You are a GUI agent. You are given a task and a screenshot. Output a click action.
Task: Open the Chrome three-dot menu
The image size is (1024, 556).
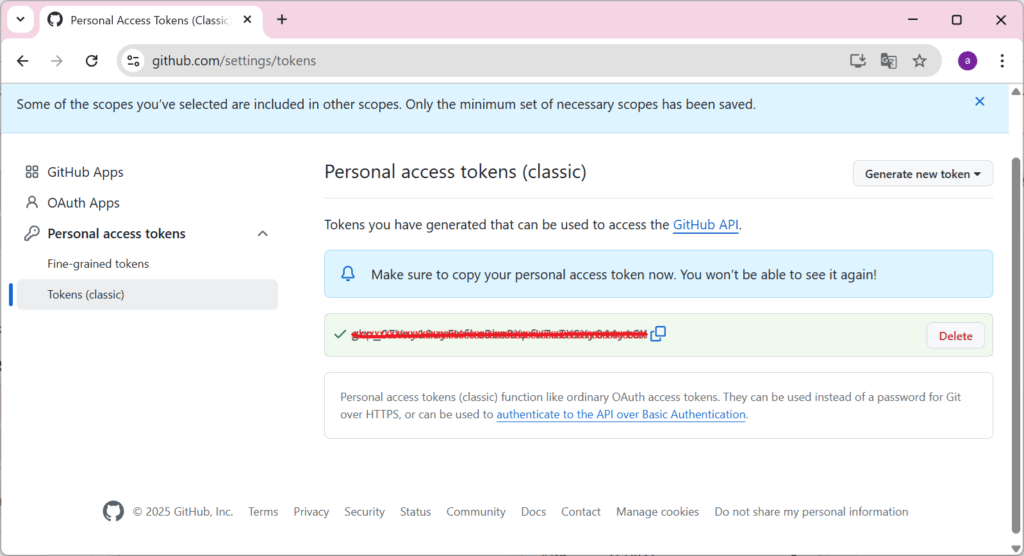(1002, 61)
